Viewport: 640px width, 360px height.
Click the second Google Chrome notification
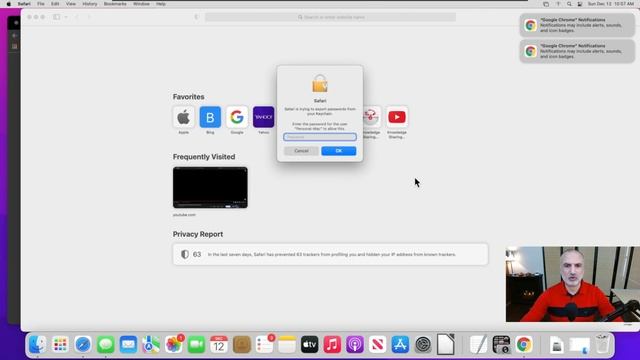tap(577, 51)
